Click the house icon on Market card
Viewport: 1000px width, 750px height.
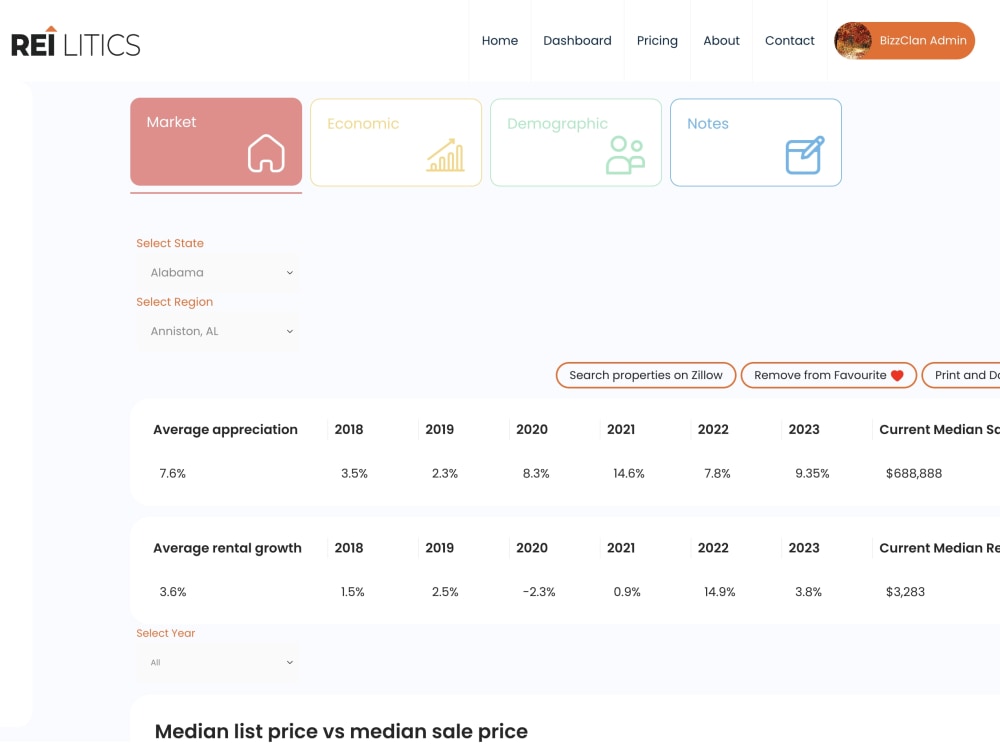click(x=266, y=153)
